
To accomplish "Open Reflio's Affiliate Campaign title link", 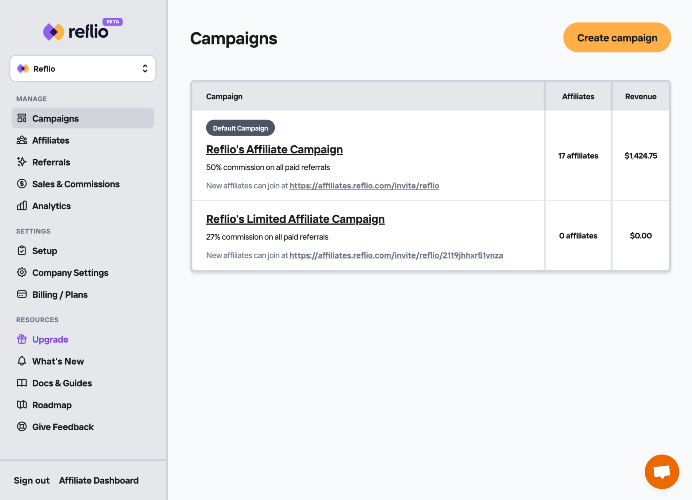I will tap(274, 150).
